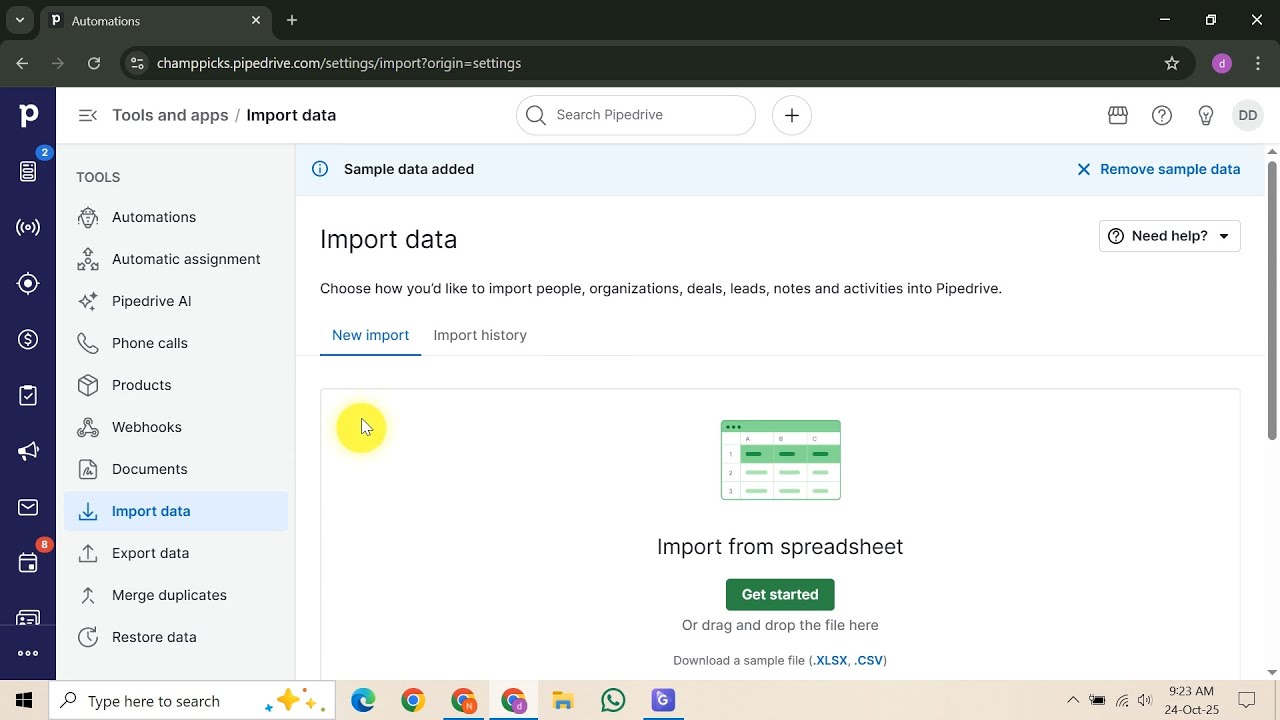Click the info icon beside Sample data added
The image size is (1280, 720).
[x=320, y=169]
